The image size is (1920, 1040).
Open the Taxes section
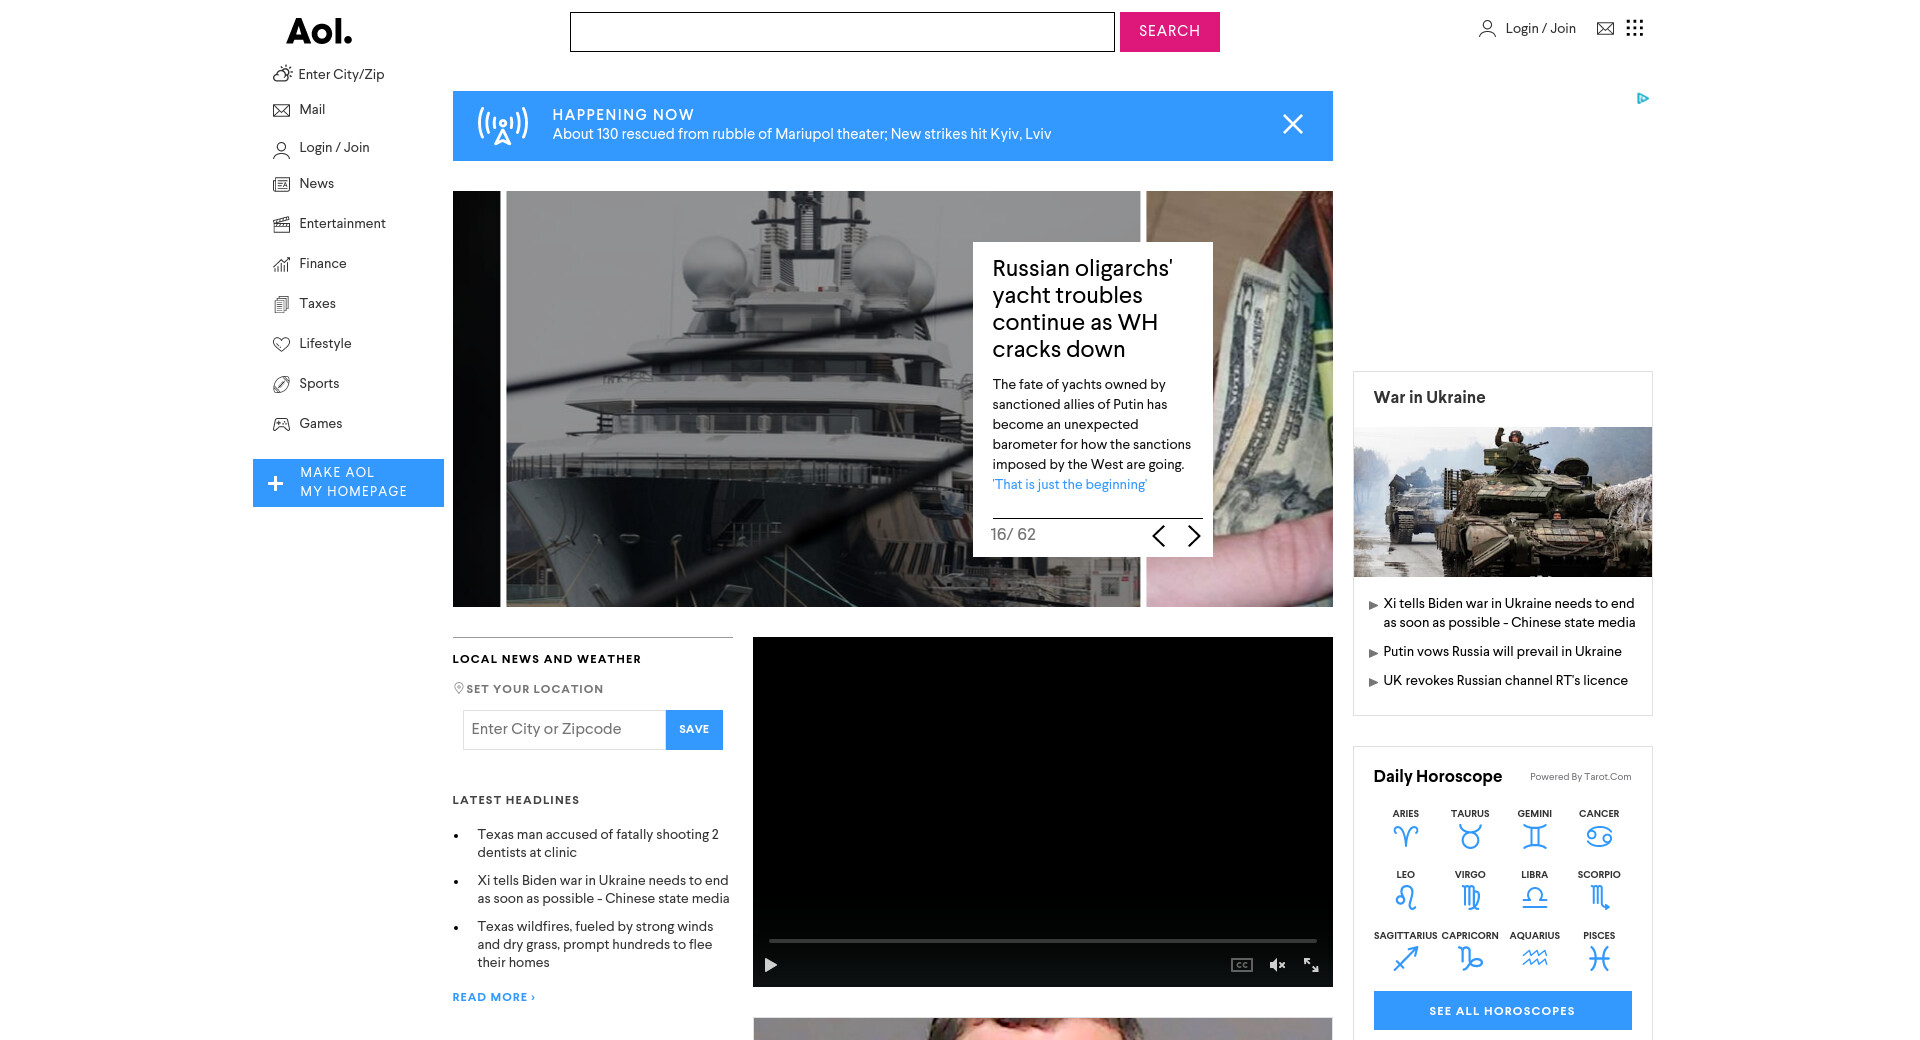pos(317,304)
